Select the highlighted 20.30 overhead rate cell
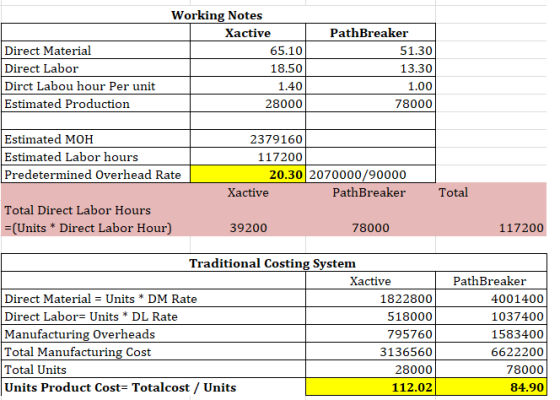 [x=248, y=174]
